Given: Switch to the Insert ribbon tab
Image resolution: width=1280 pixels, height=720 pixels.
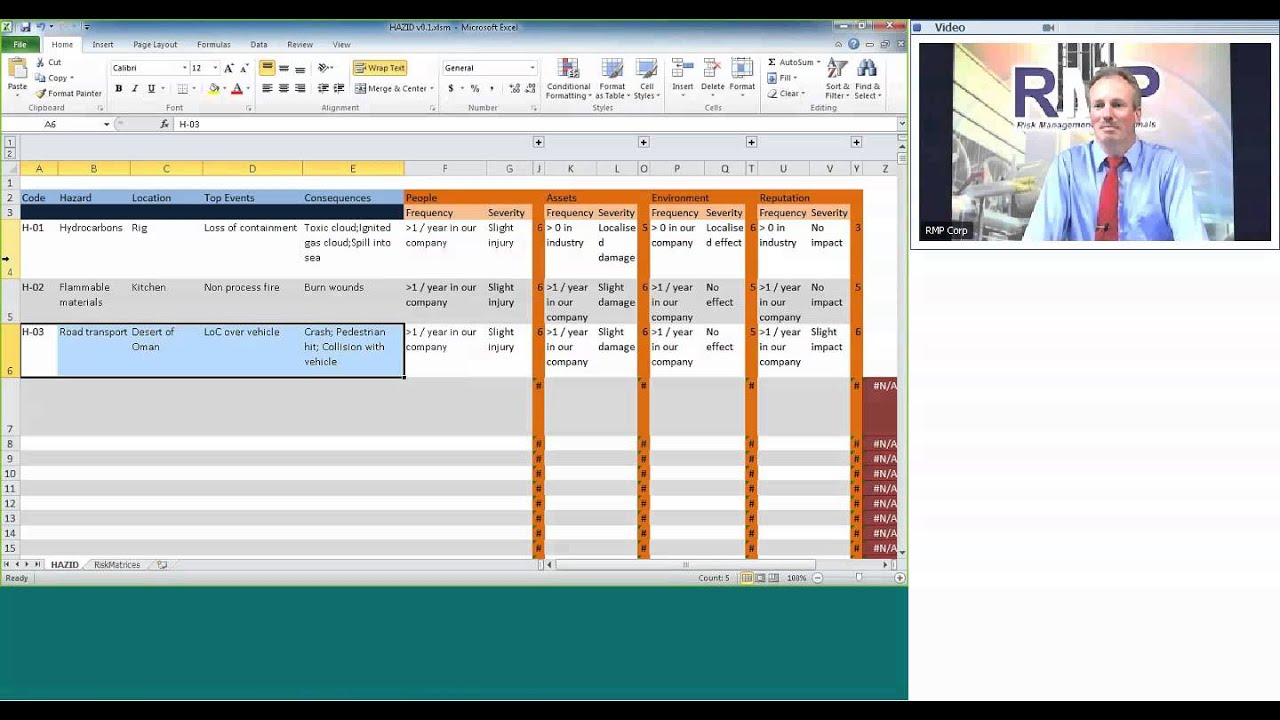Looking at the screenshot, I should coord(103,45).
